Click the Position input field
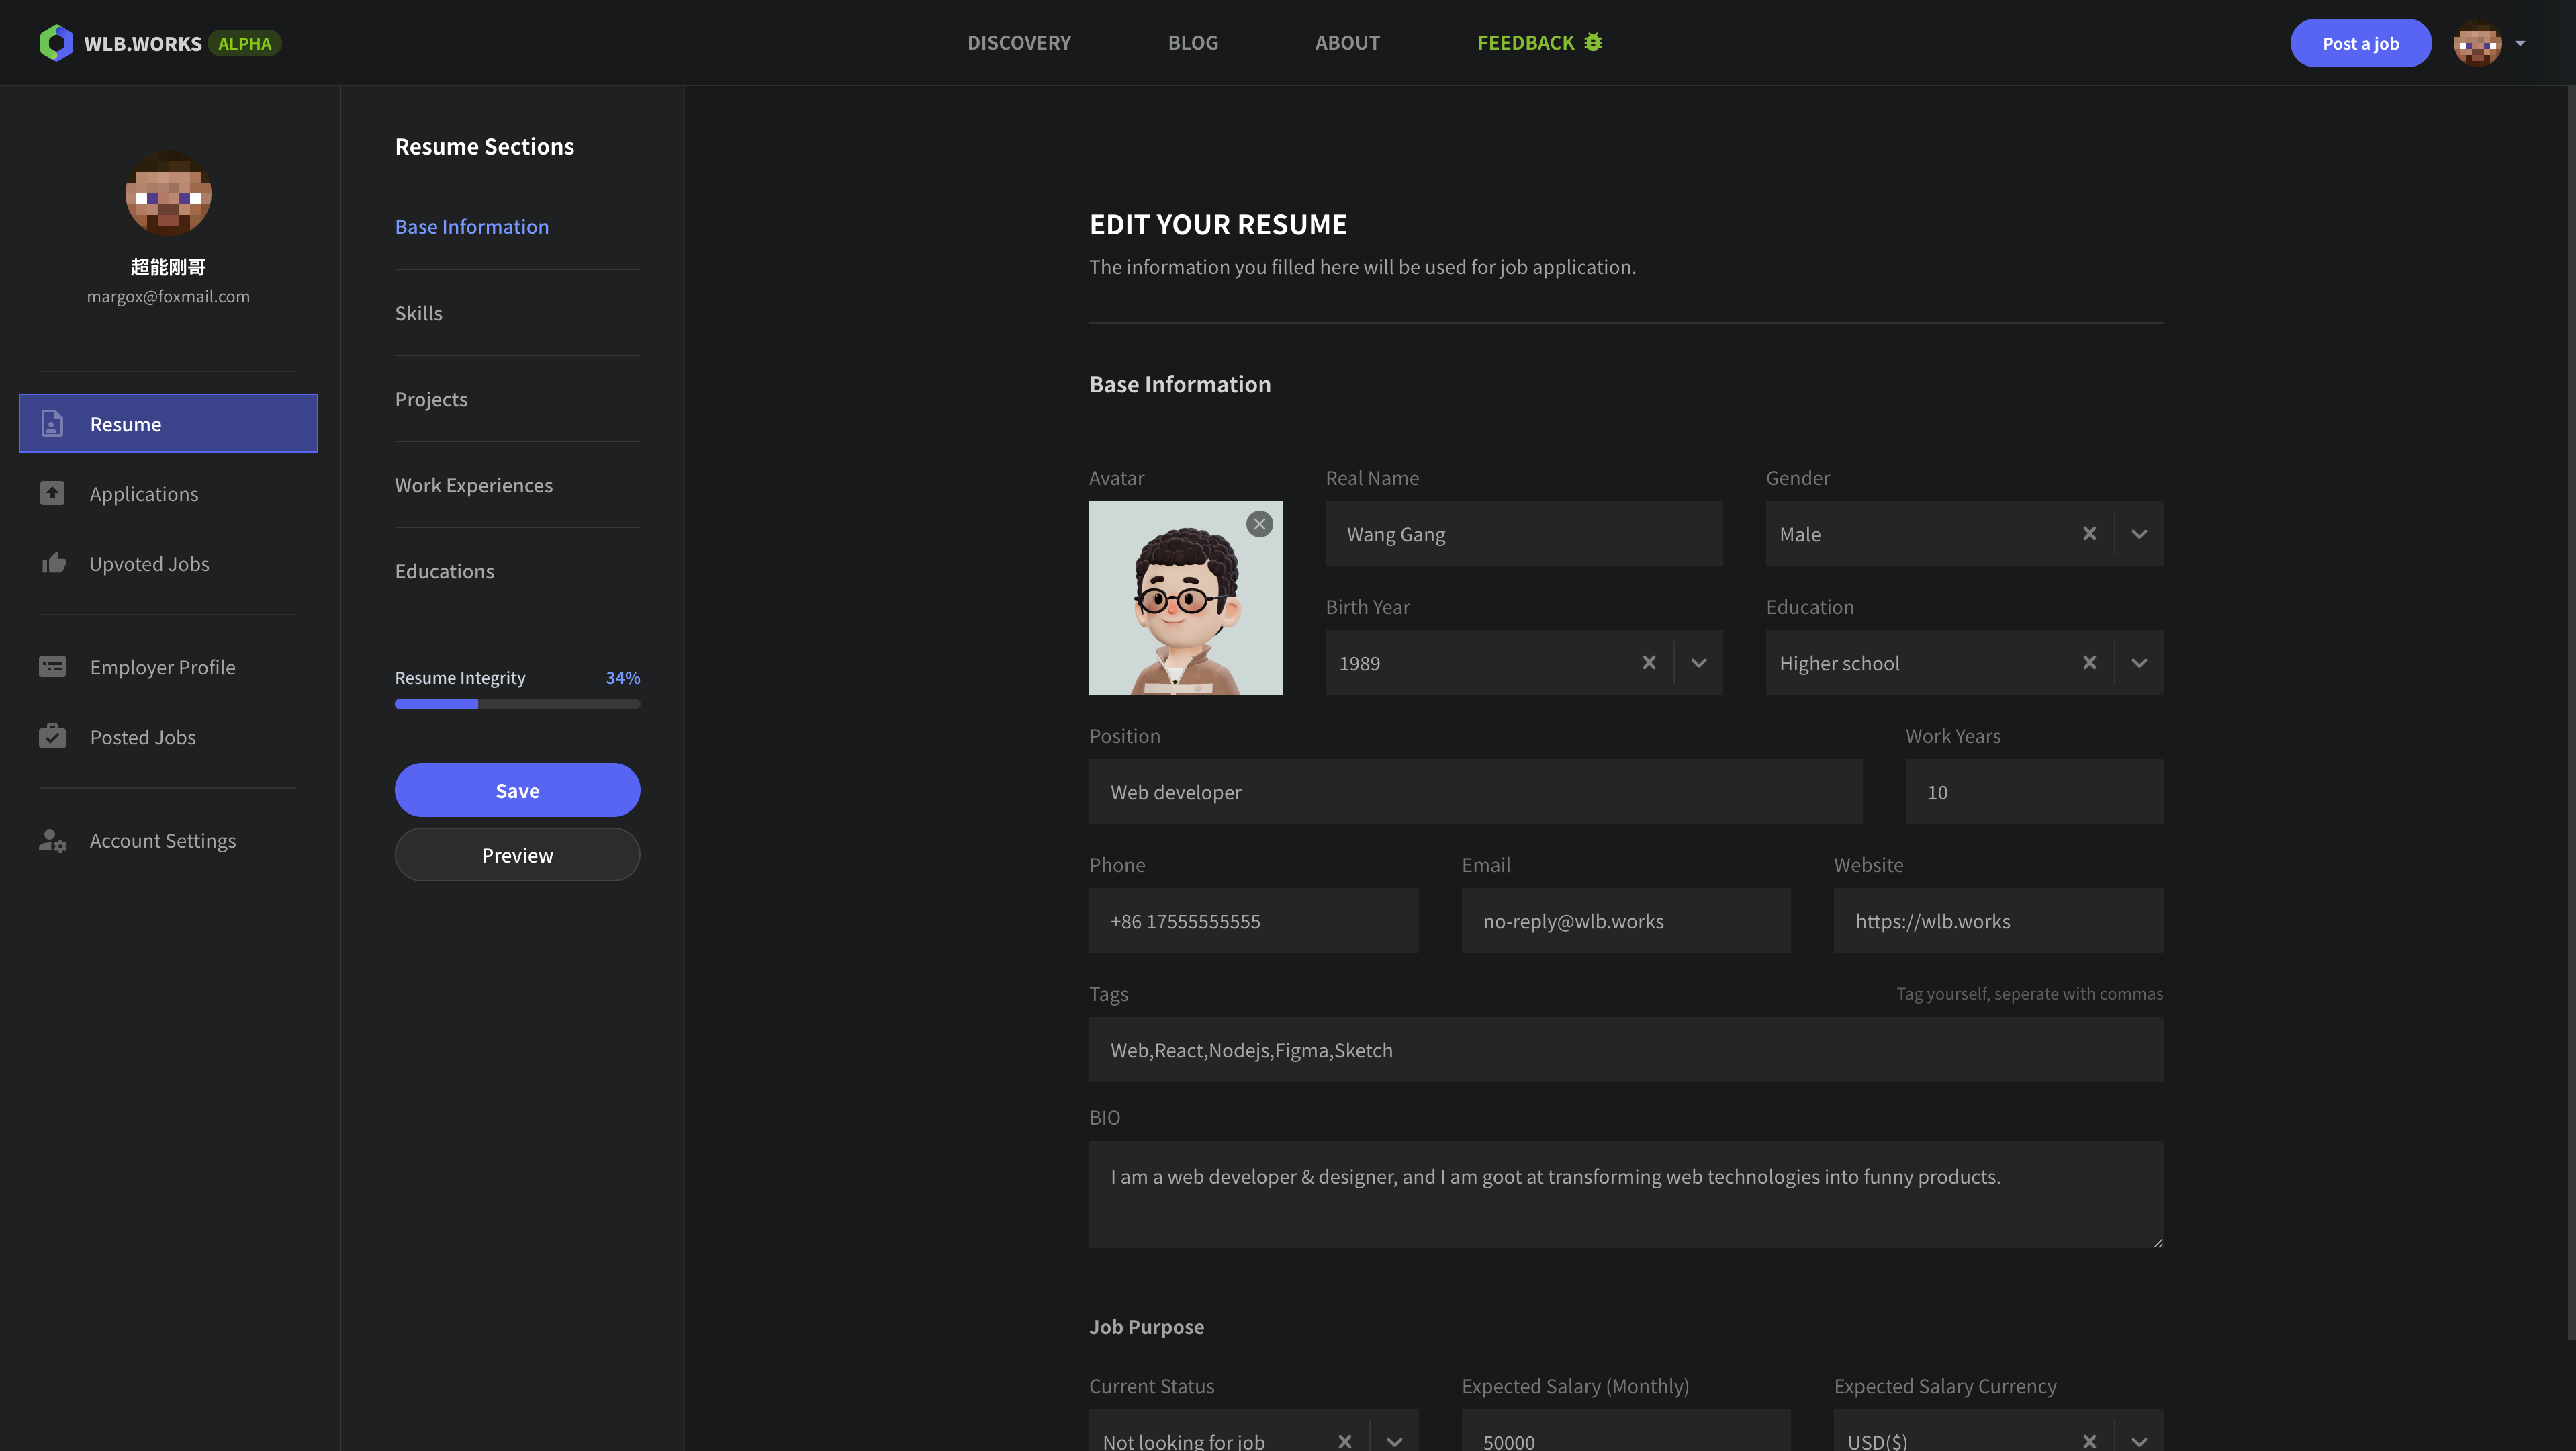The image size is (2576, 1451). pyautogui.click(x=1475, y=791)
